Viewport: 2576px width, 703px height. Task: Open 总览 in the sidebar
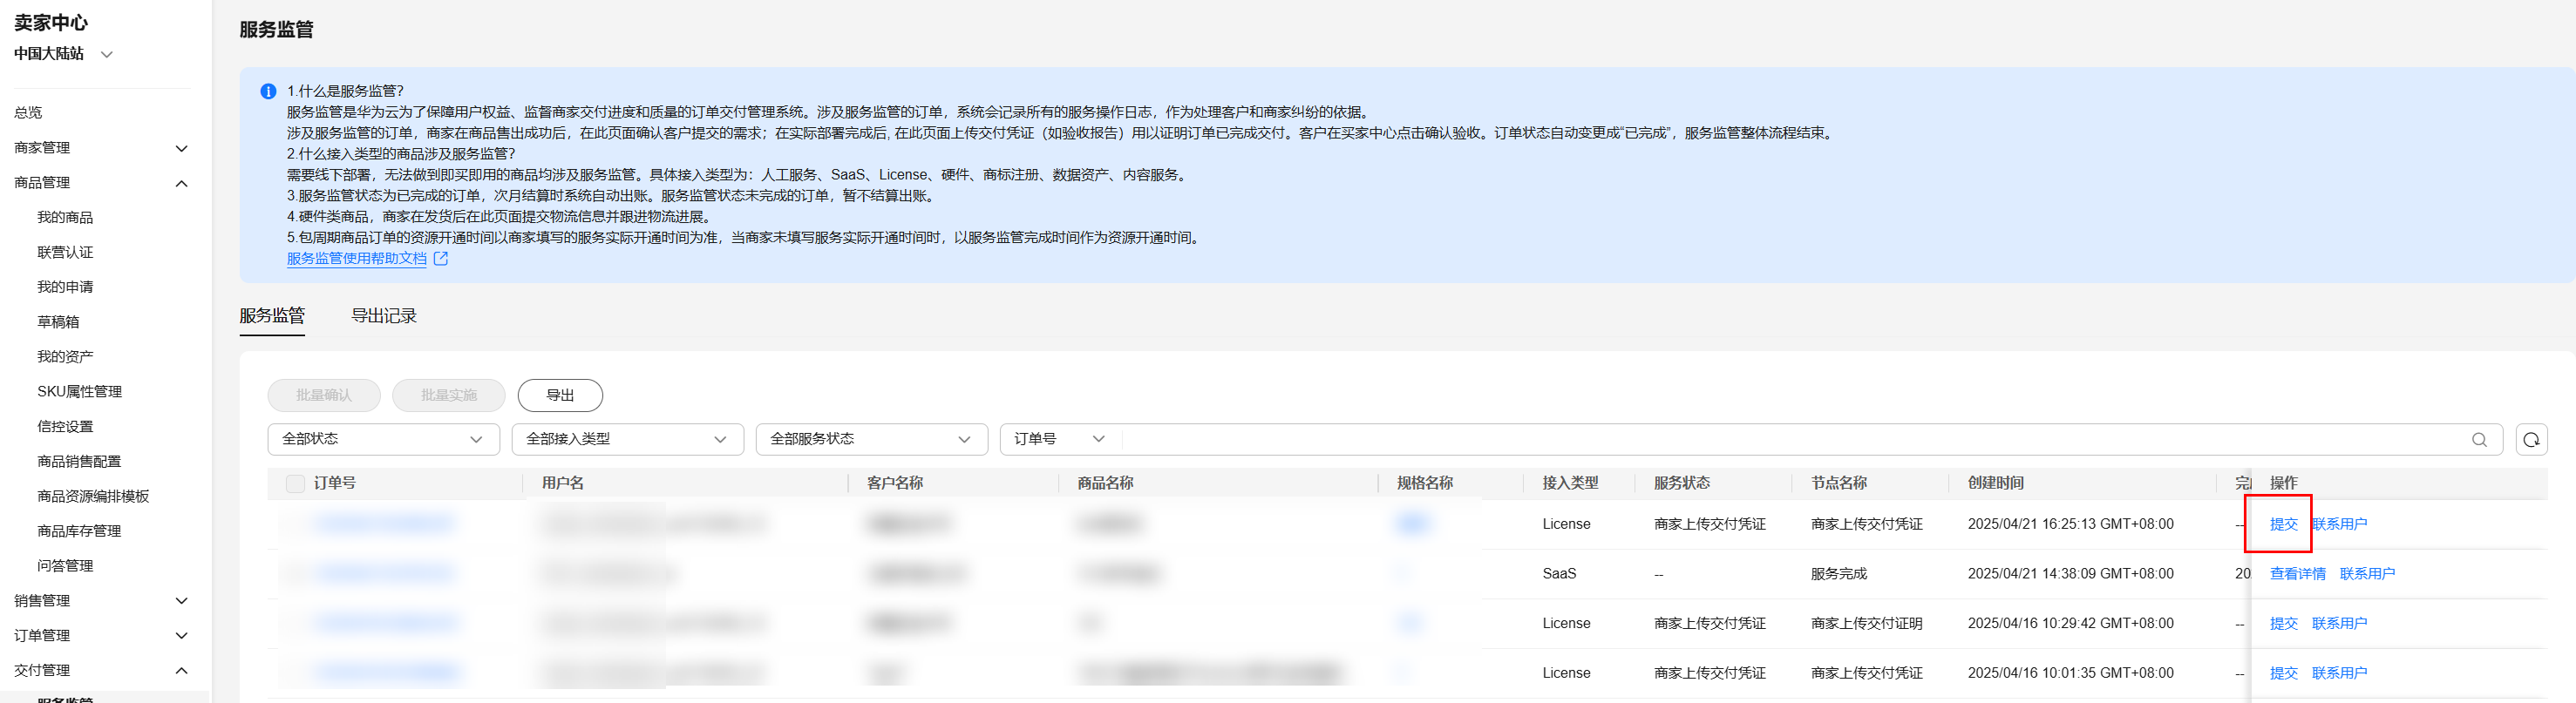pos(28,113)
